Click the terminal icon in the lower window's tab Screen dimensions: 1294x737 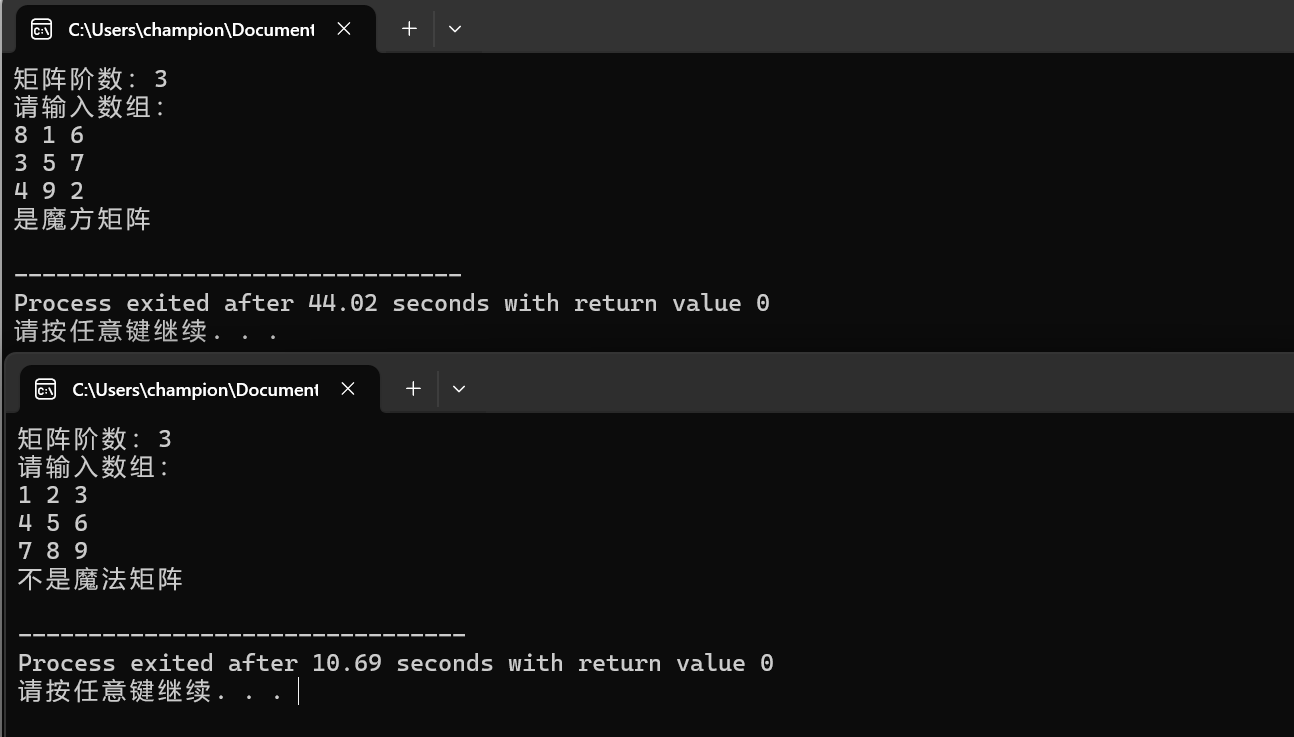click(46, 389)
